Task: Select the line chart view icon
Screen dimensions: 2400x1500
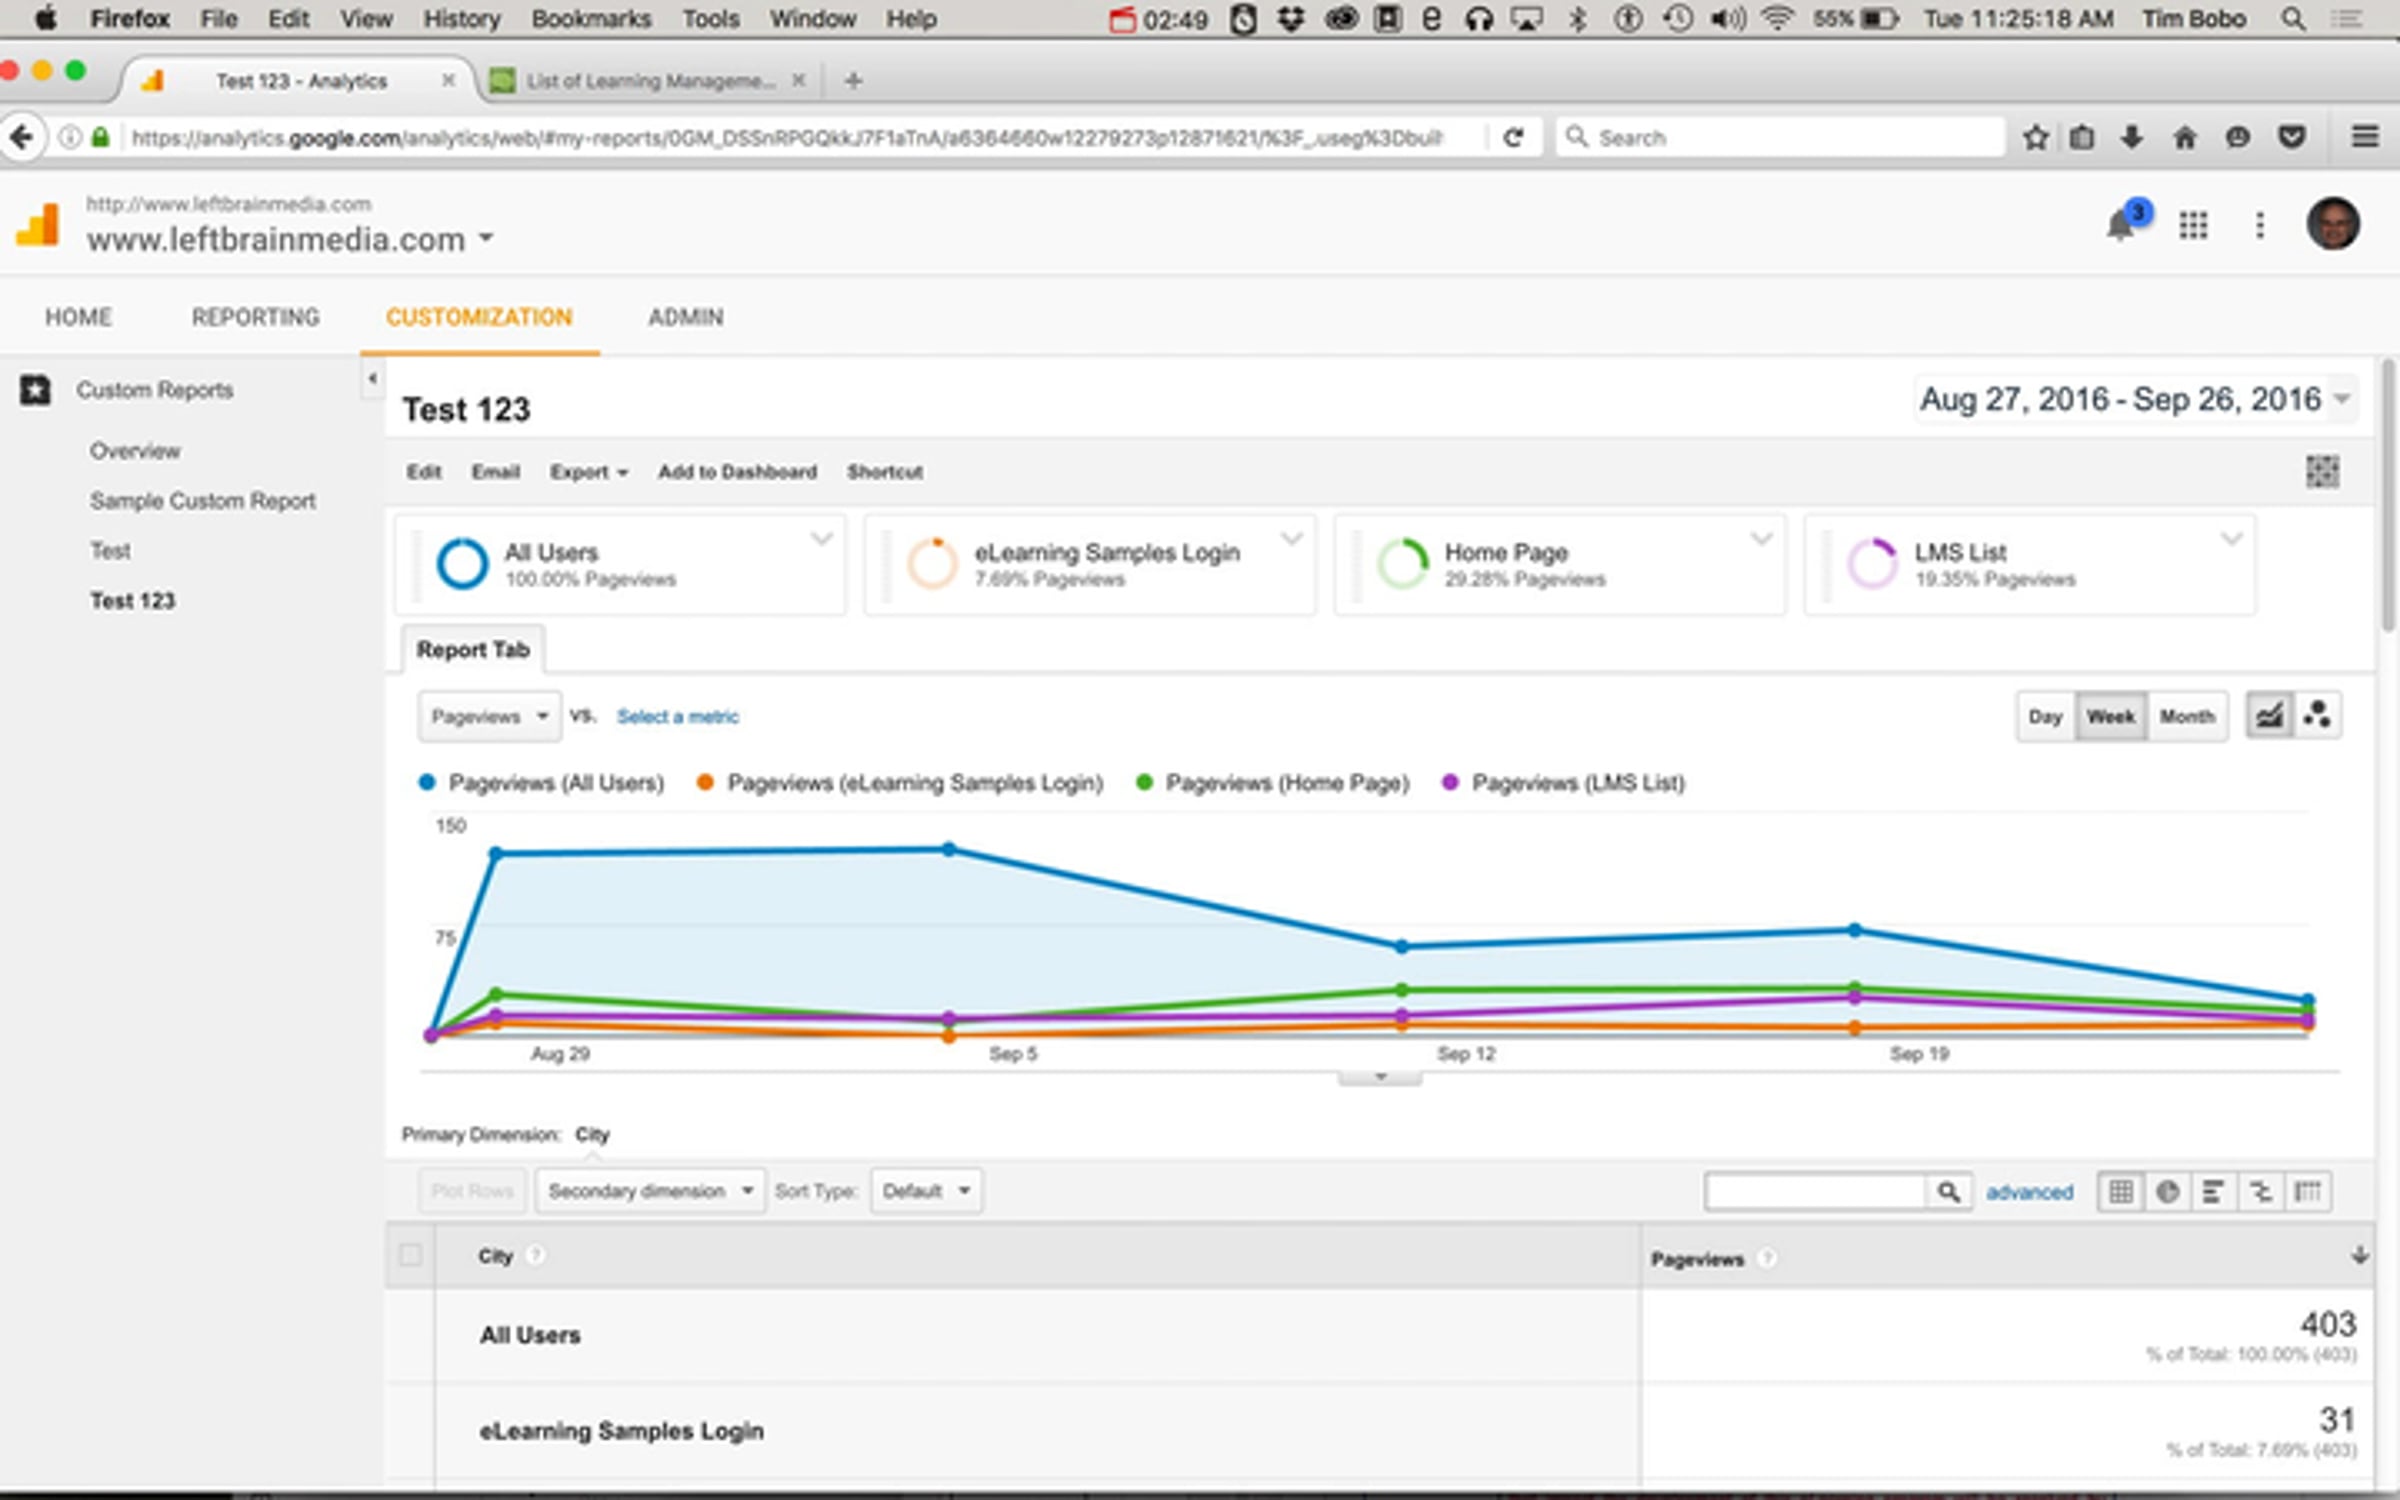Action: [2270, 716]
